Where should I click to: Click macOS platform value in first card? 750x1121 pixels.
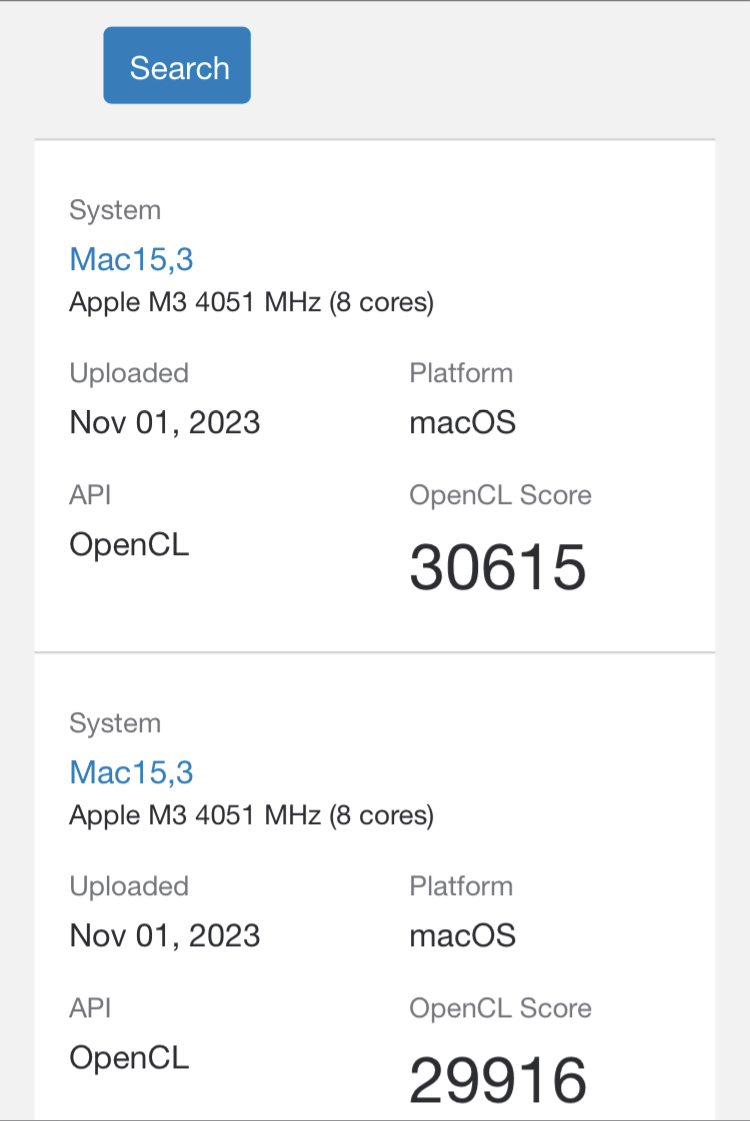tap(463, 423)
